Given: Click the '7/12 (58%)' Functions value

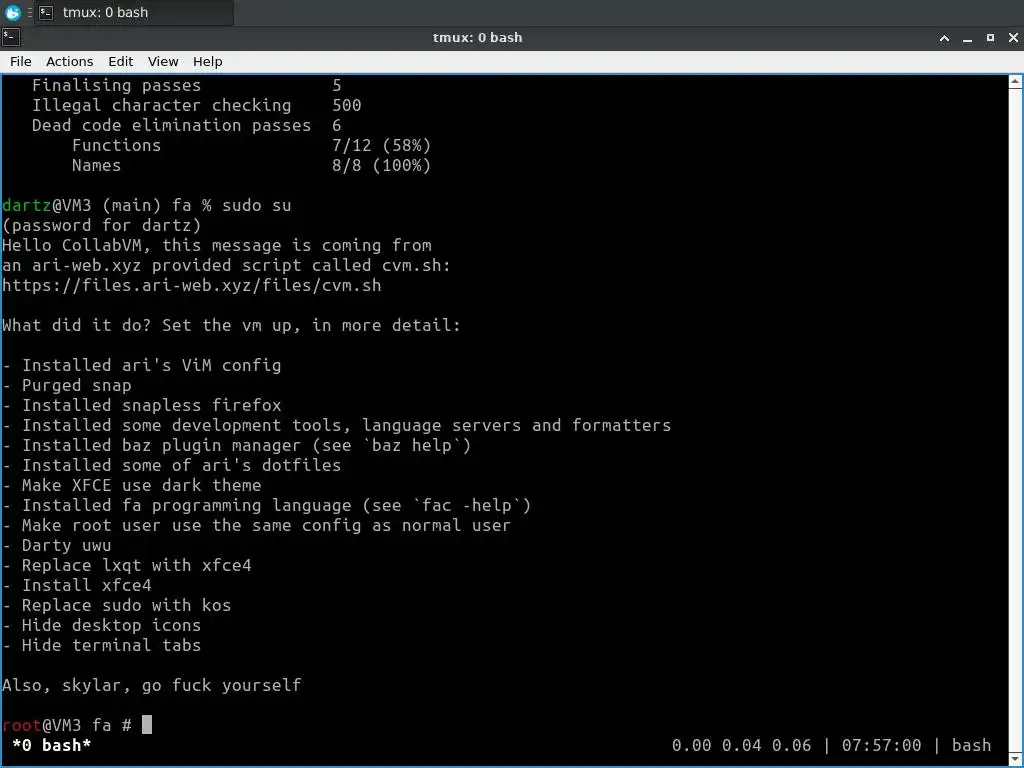Looking at the screenshot, I should [x=381, y=145].
